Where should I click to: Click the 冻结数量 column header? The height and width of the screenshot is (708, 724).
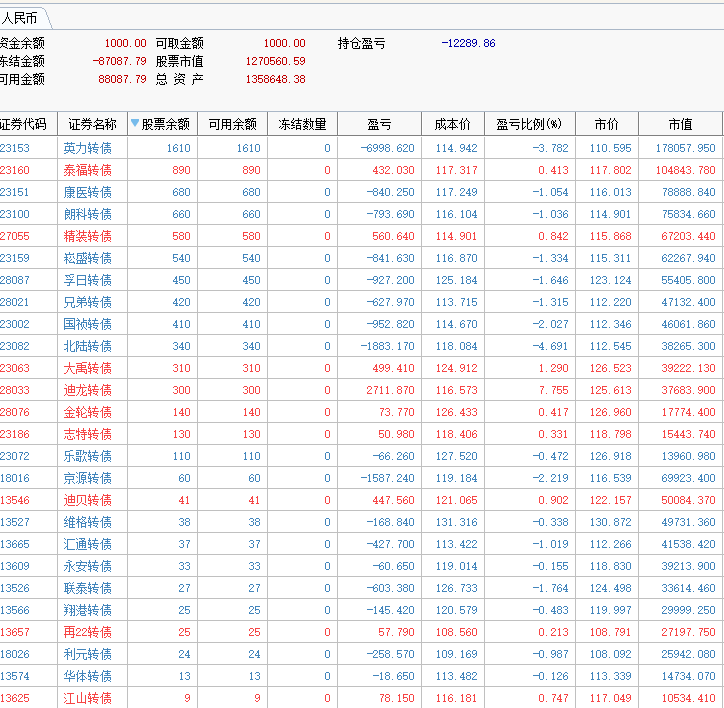(302, 124)
